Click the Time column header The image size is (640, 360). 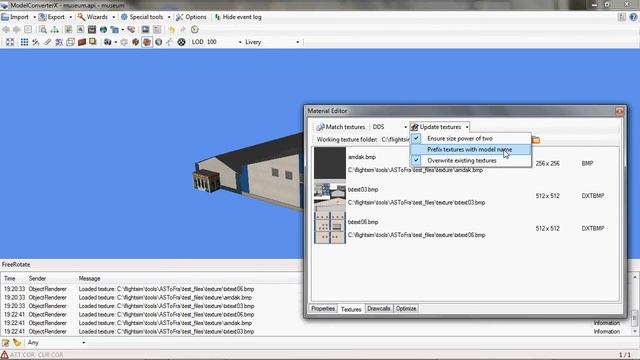(x=9, y=278)
